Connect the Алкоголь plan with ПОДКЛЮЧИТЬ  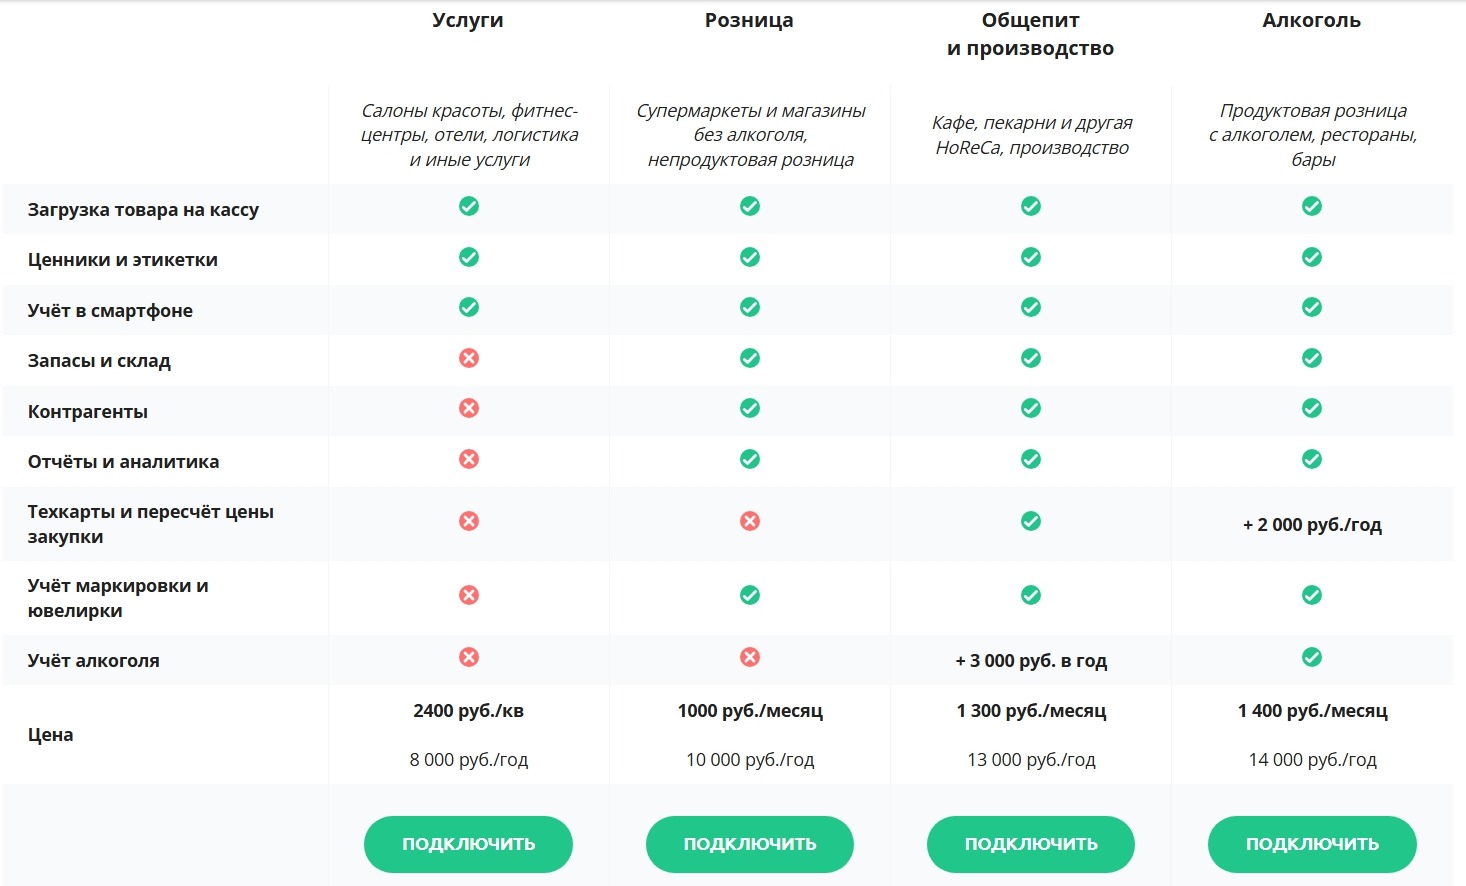tap(1312, 844)
